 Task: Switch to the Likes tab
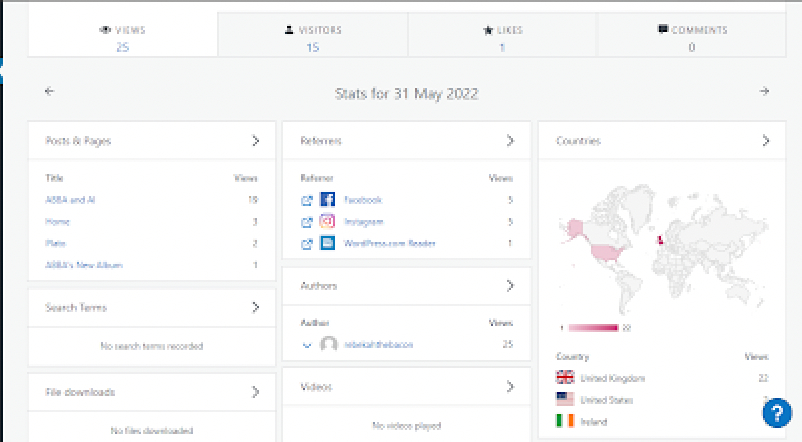[502, 34]
